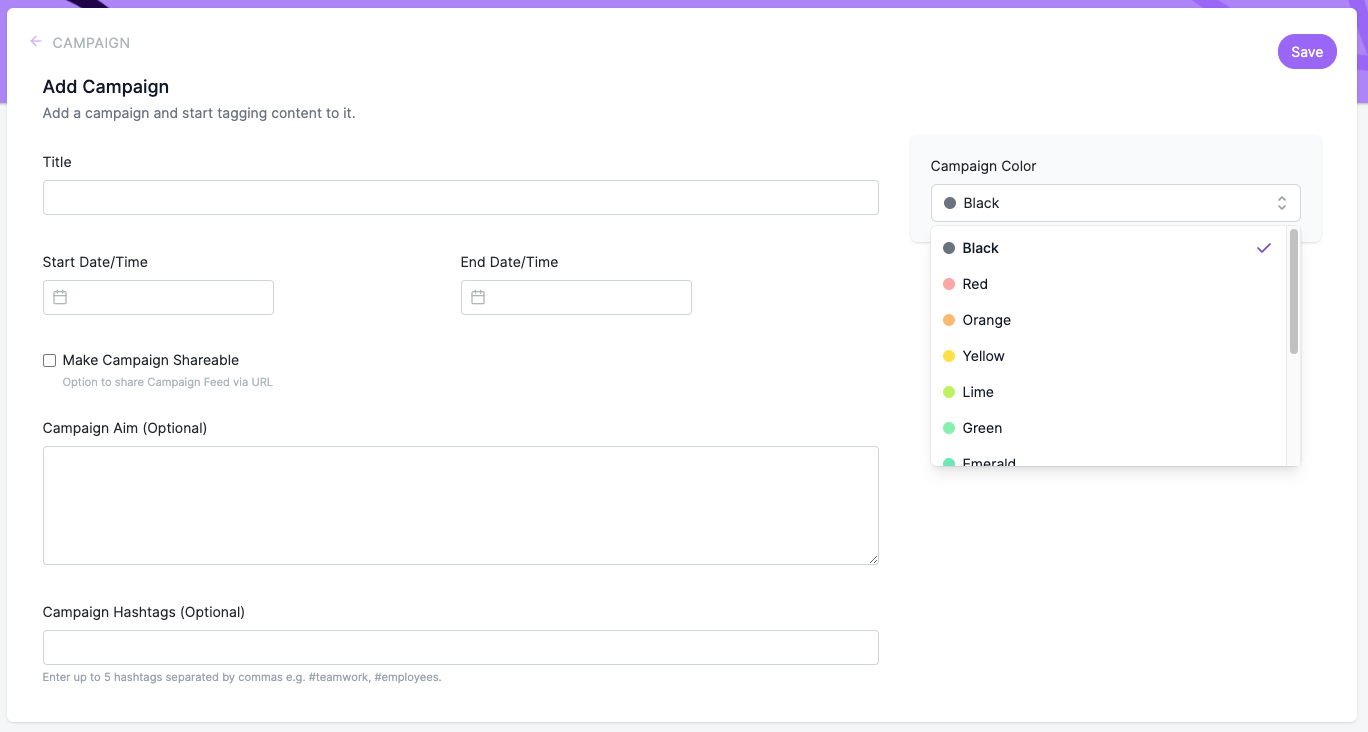This screenshot has height=732, width=1368.
Task: Collapse the Campaign Color dropdown showing Black
Action: [x=1115, y=203]
